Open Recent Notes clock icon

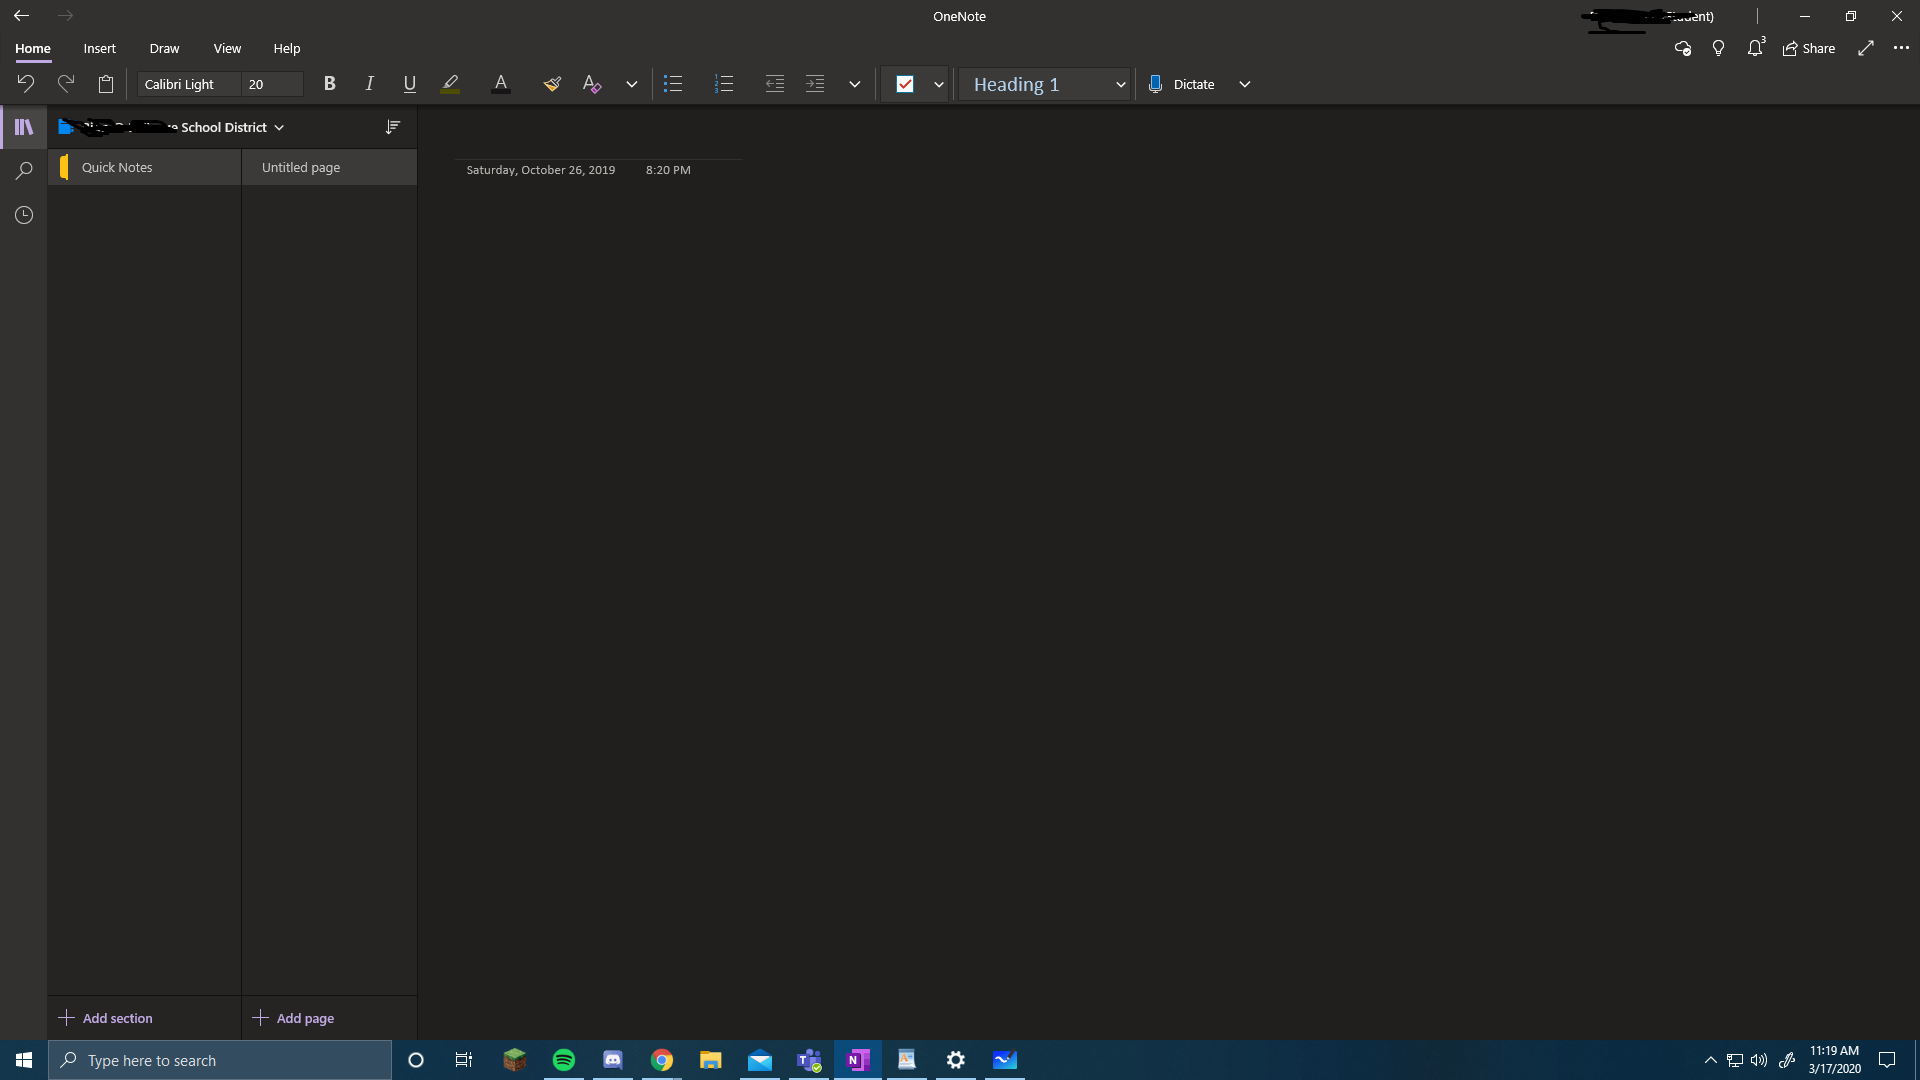click(x=24, y=215)
